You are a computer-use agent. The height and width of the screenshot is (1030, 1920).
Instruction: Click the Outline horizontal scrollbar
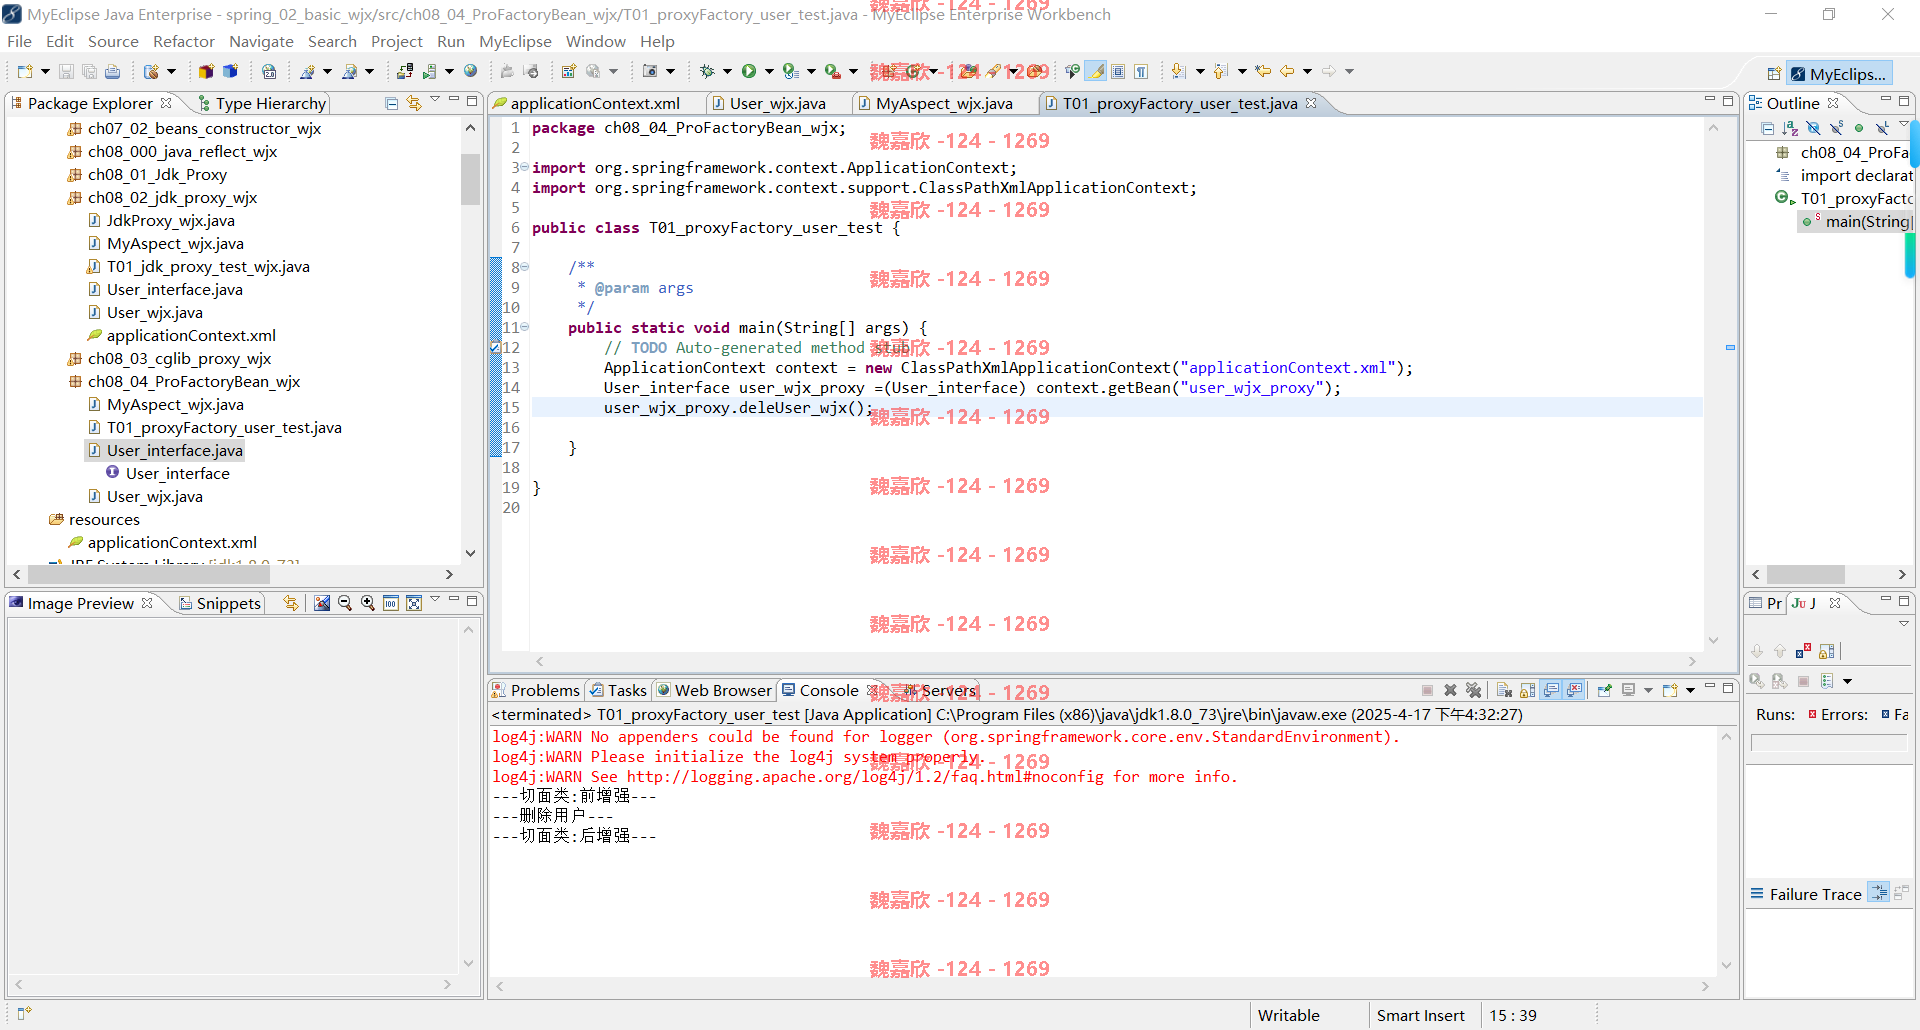click(1806, 574)
